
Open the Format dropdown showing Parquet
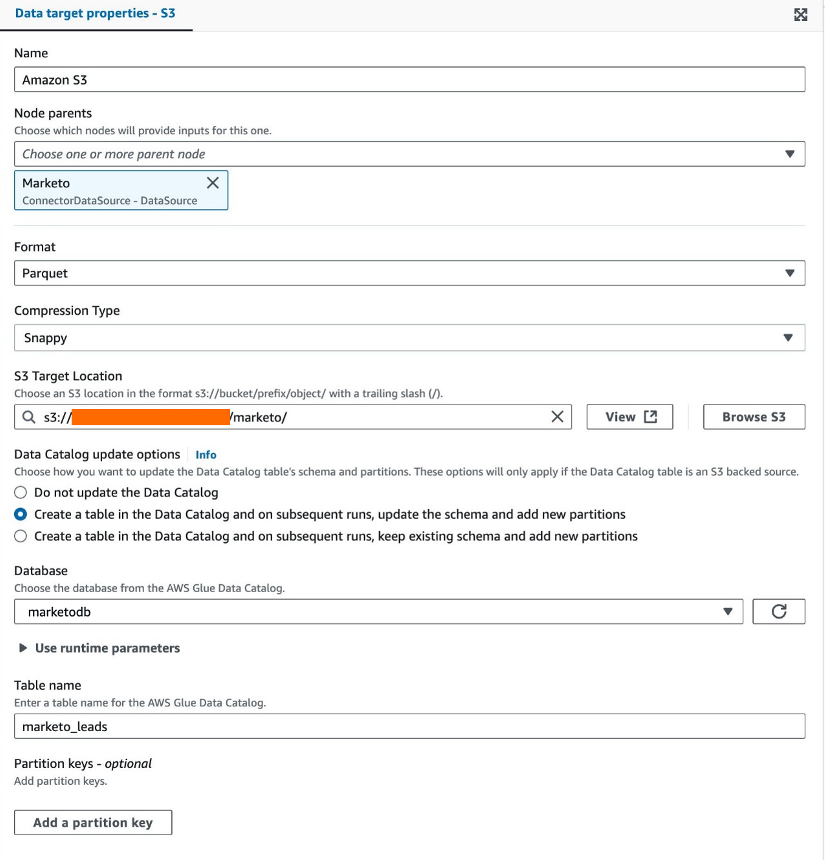[409, 273]
